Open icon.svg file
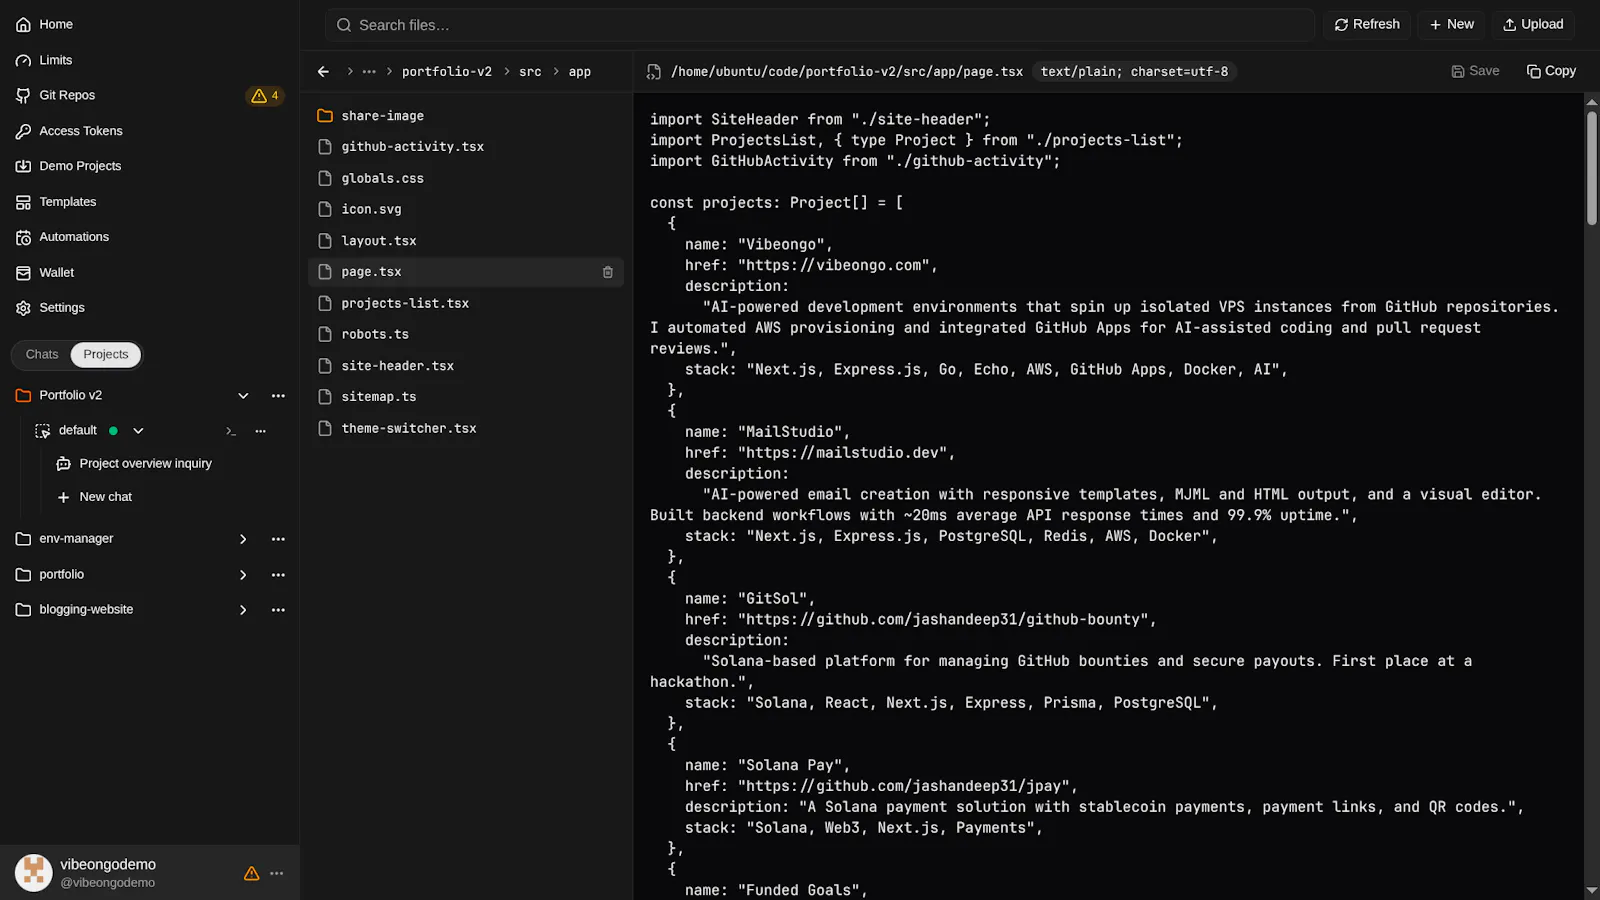Viewport: 1600px width, 900px height. [466, 210]
